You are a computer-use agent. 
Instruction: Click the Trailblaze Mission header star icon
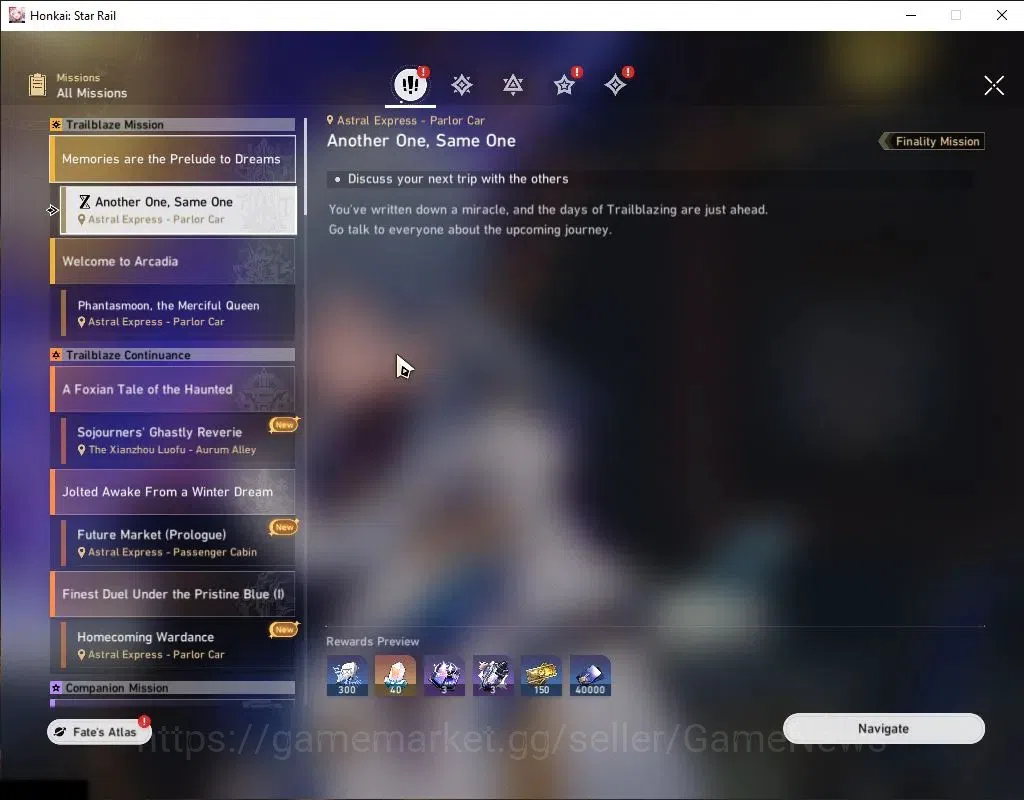[56, 125]
